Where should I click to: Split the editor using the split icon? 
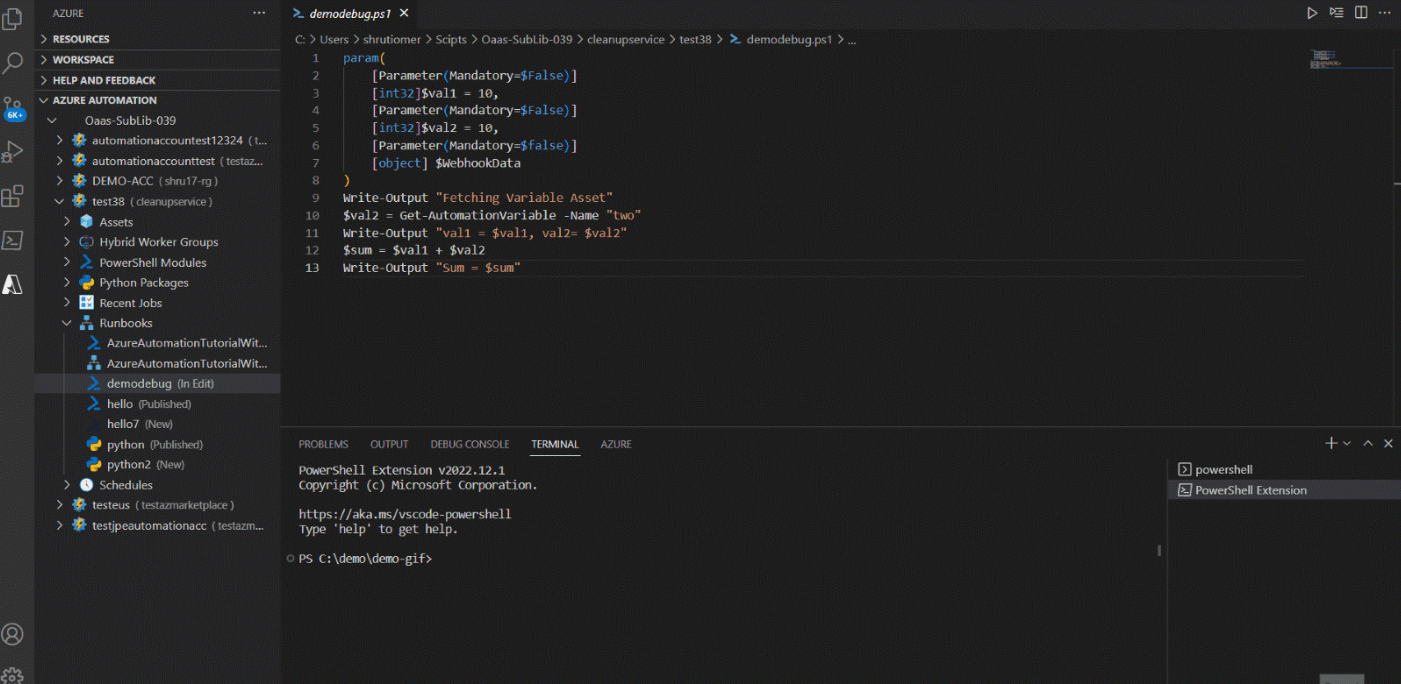point(1362,12)
